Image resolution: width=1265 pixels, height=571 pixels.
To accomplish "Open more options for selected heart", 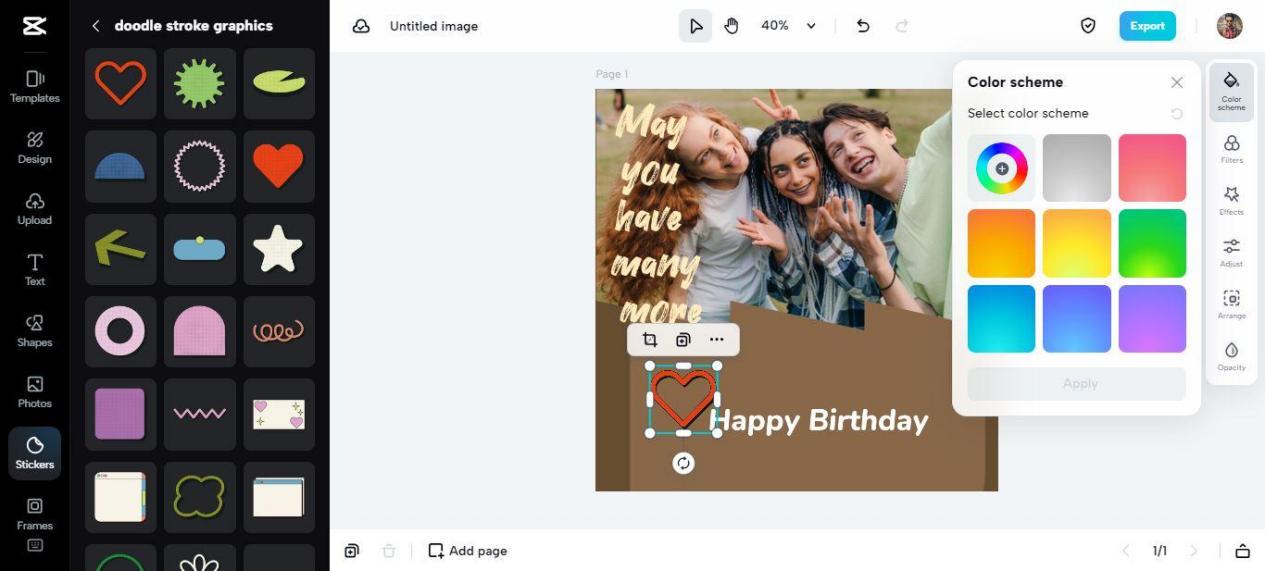I will click(x=717, y=340).
